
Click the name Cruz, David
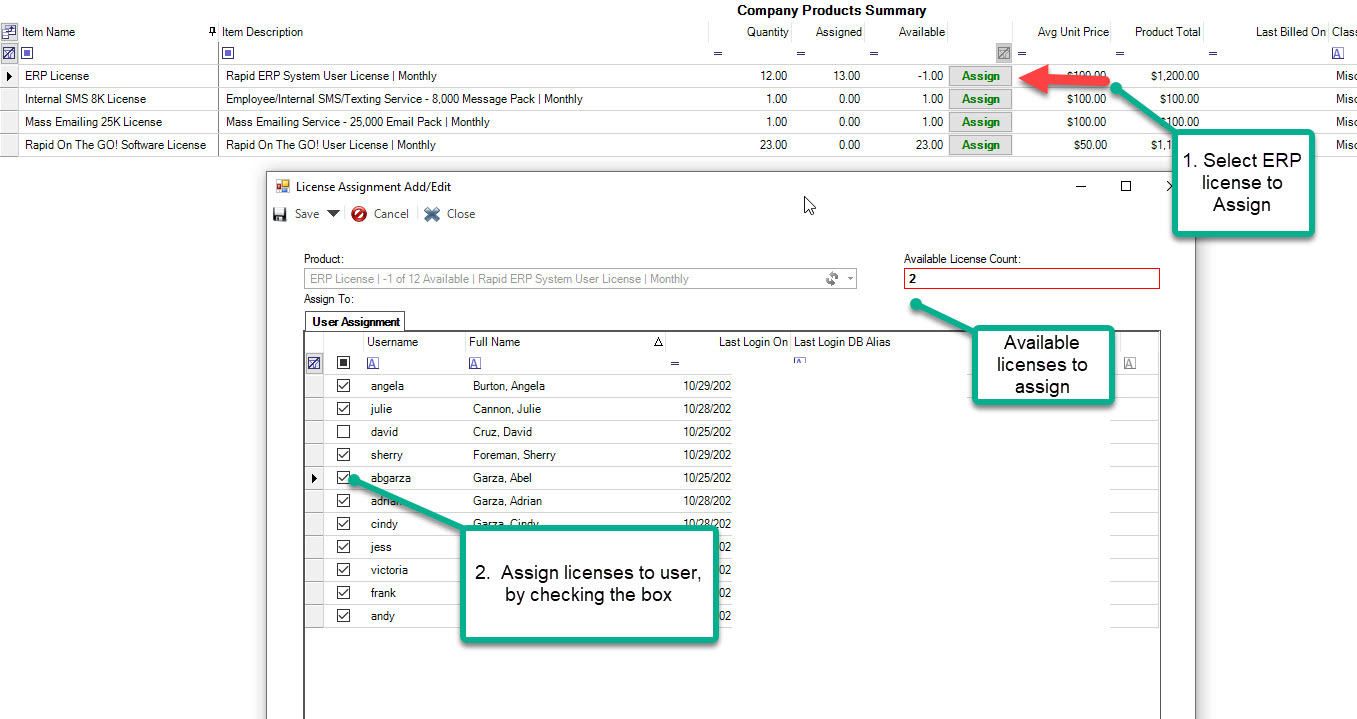point(502,432)
